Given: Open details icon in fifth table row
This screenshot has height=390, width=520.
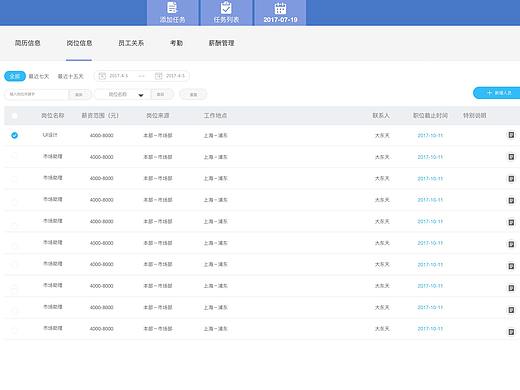Looking at the screenshot, I should click(511, 222).
